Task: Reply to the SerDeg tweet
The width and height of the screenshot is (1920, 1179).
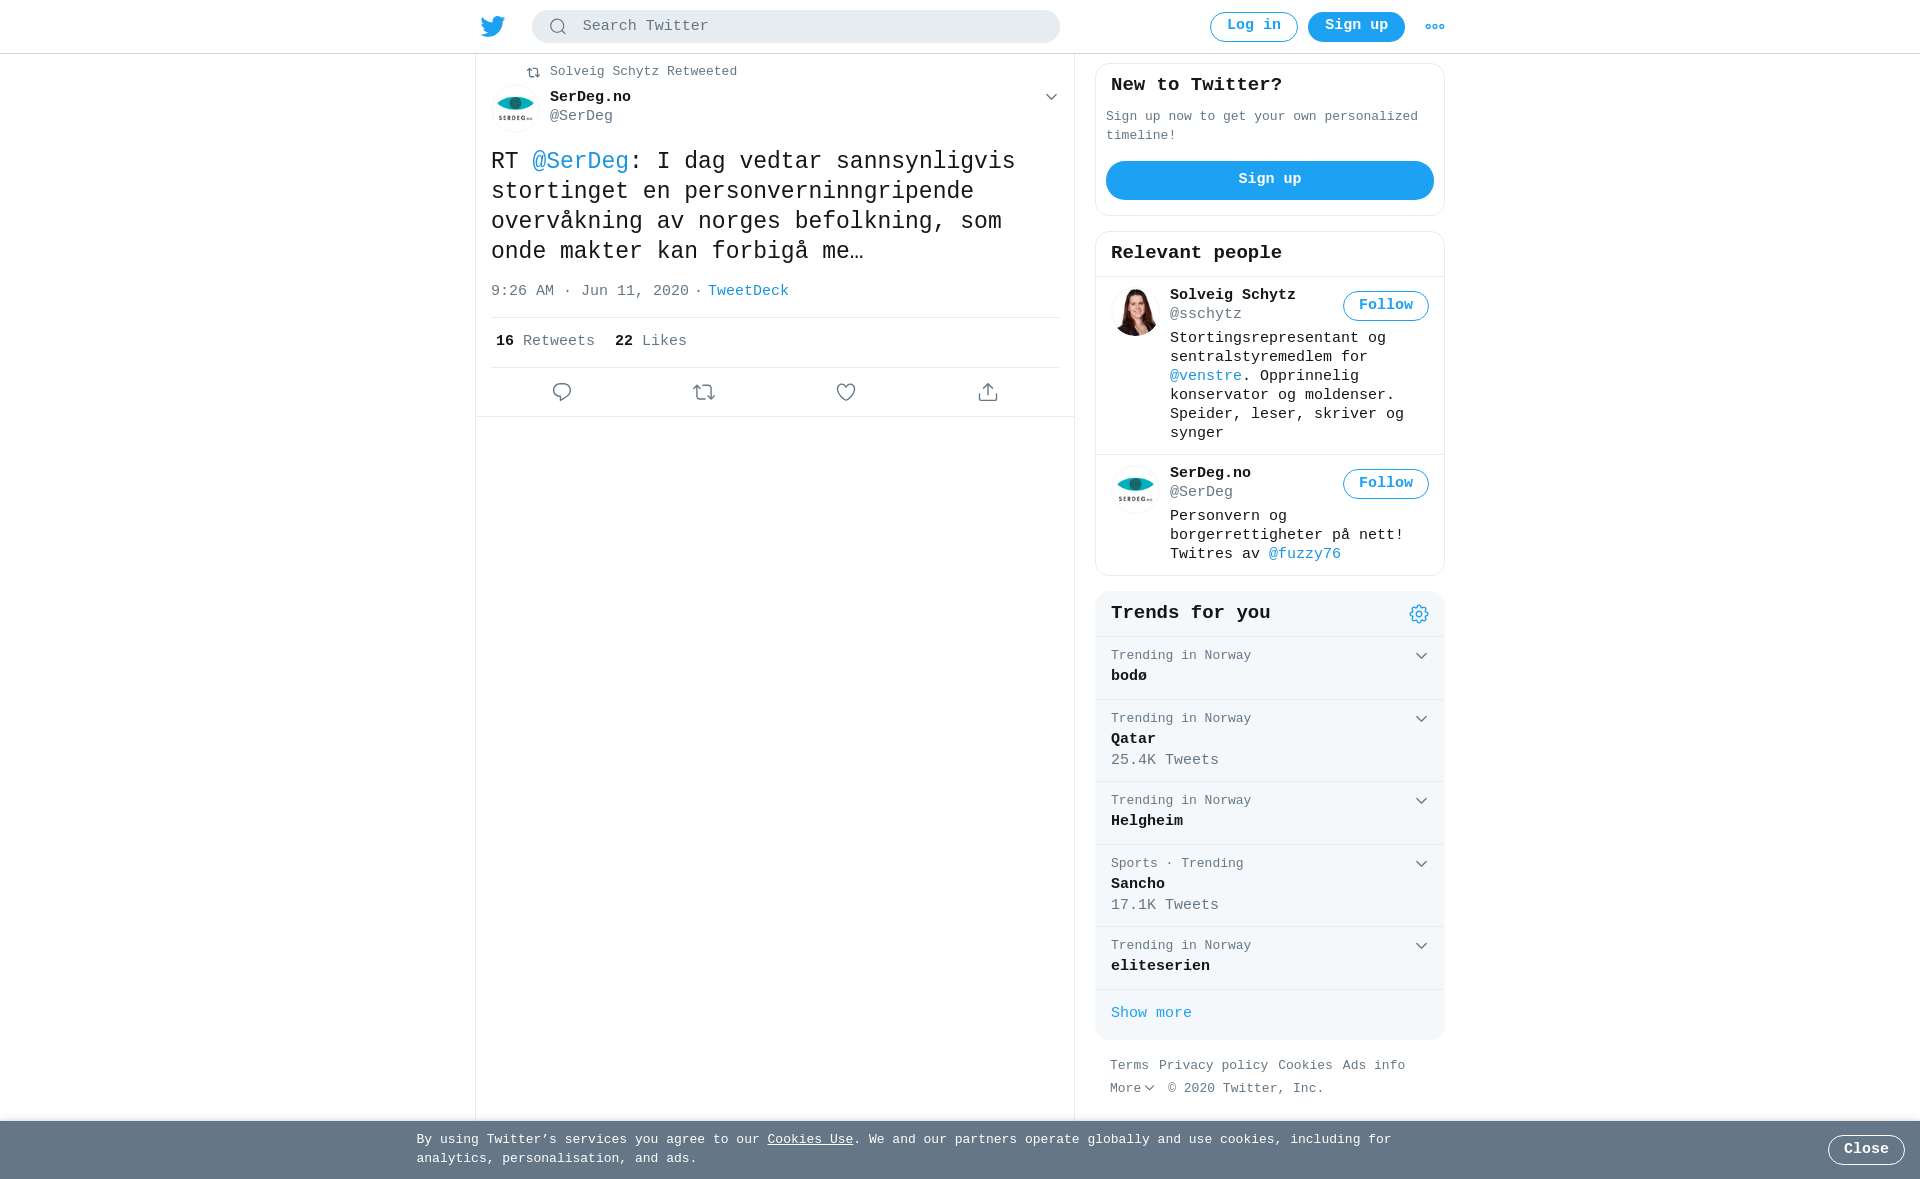Action: click(562, 392)
